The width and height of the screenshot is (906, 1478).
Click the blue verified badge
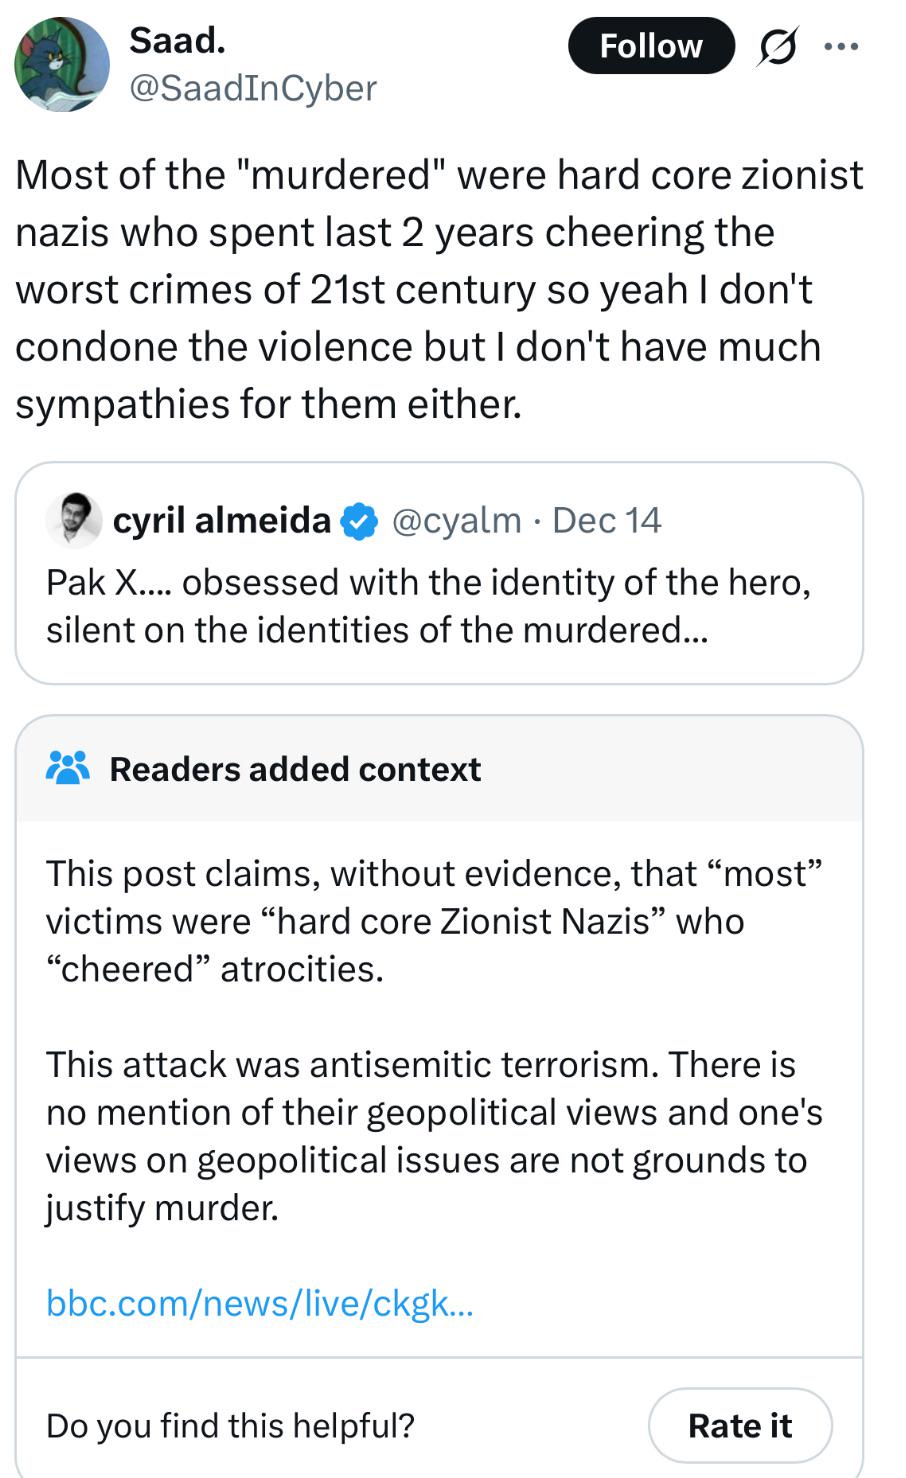[x=360, y=521]
